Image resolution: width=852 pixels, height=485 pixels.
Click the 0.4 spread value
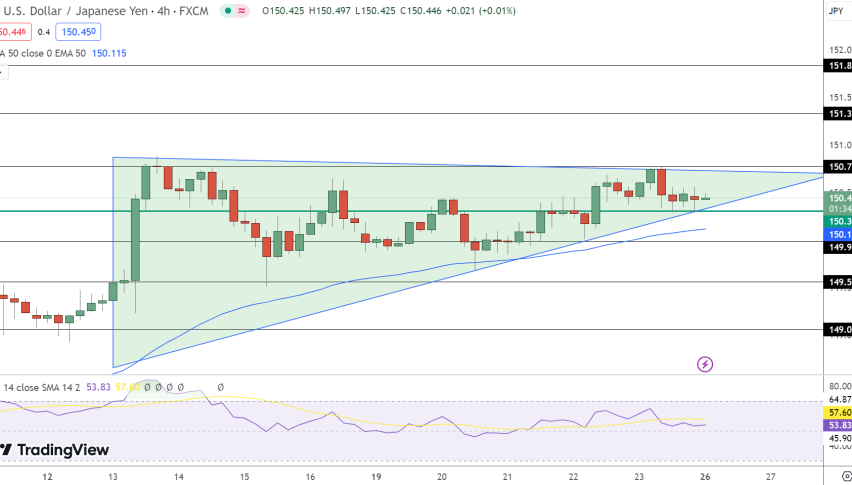click(x=44, y=33)
